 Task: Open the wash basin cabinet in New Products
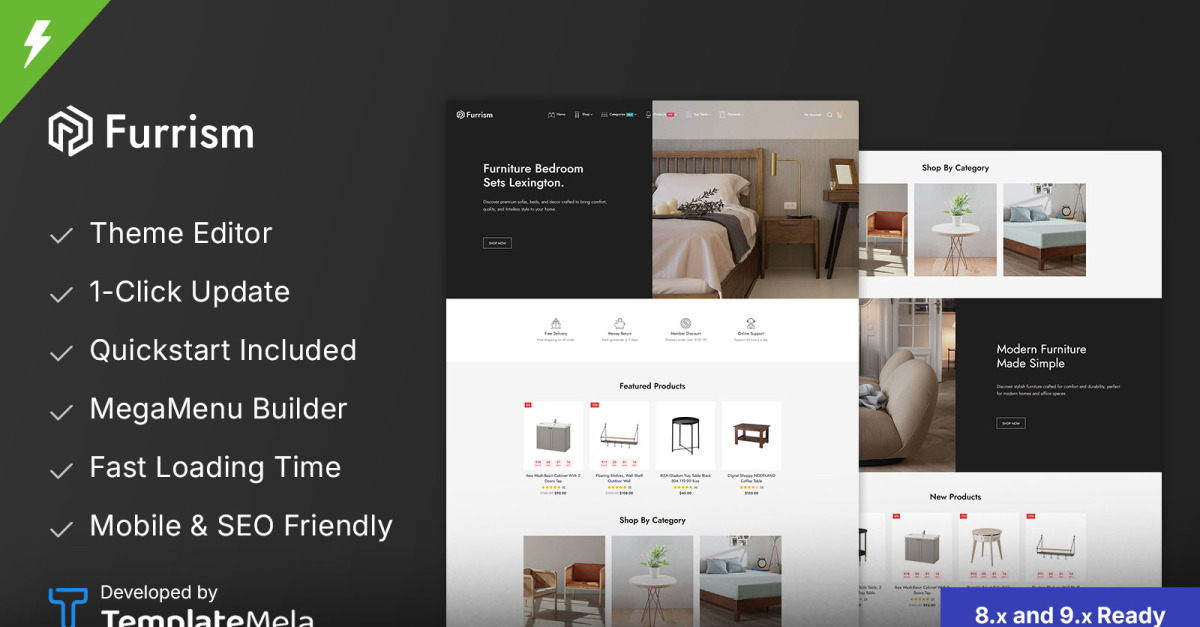(x=922, y=548)
